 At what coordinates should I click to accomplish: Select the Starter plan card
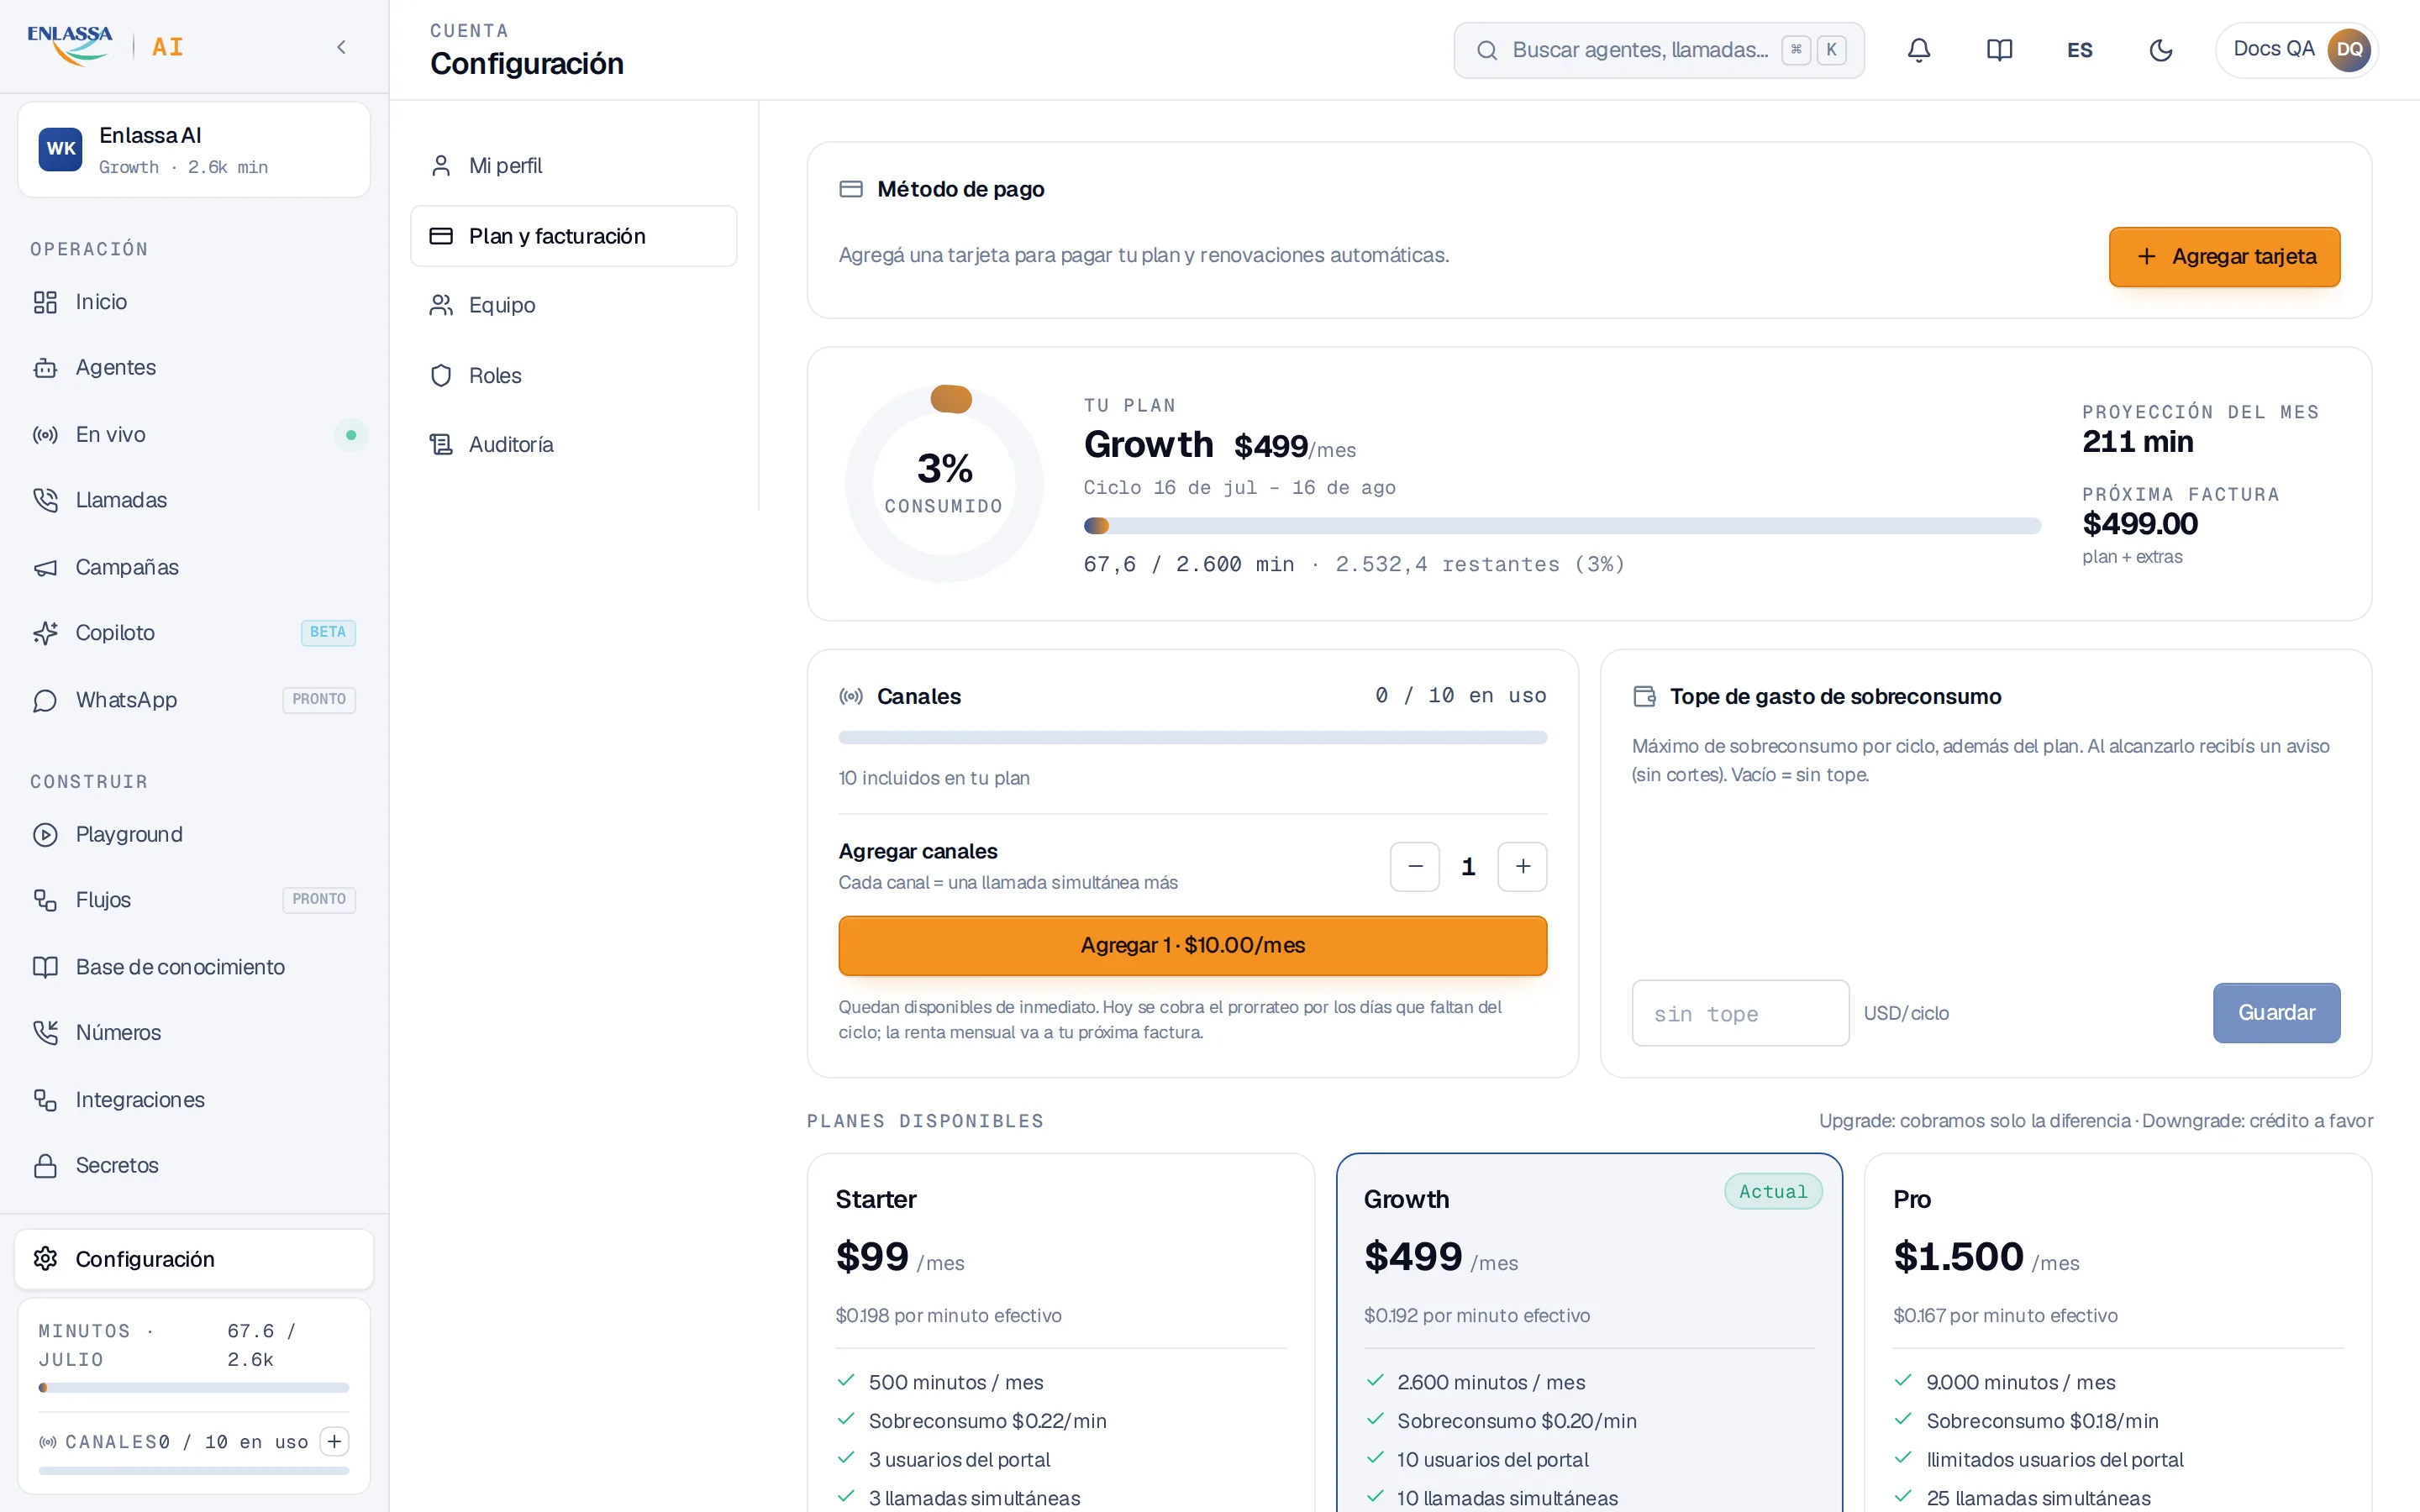click(1060, 1332)
